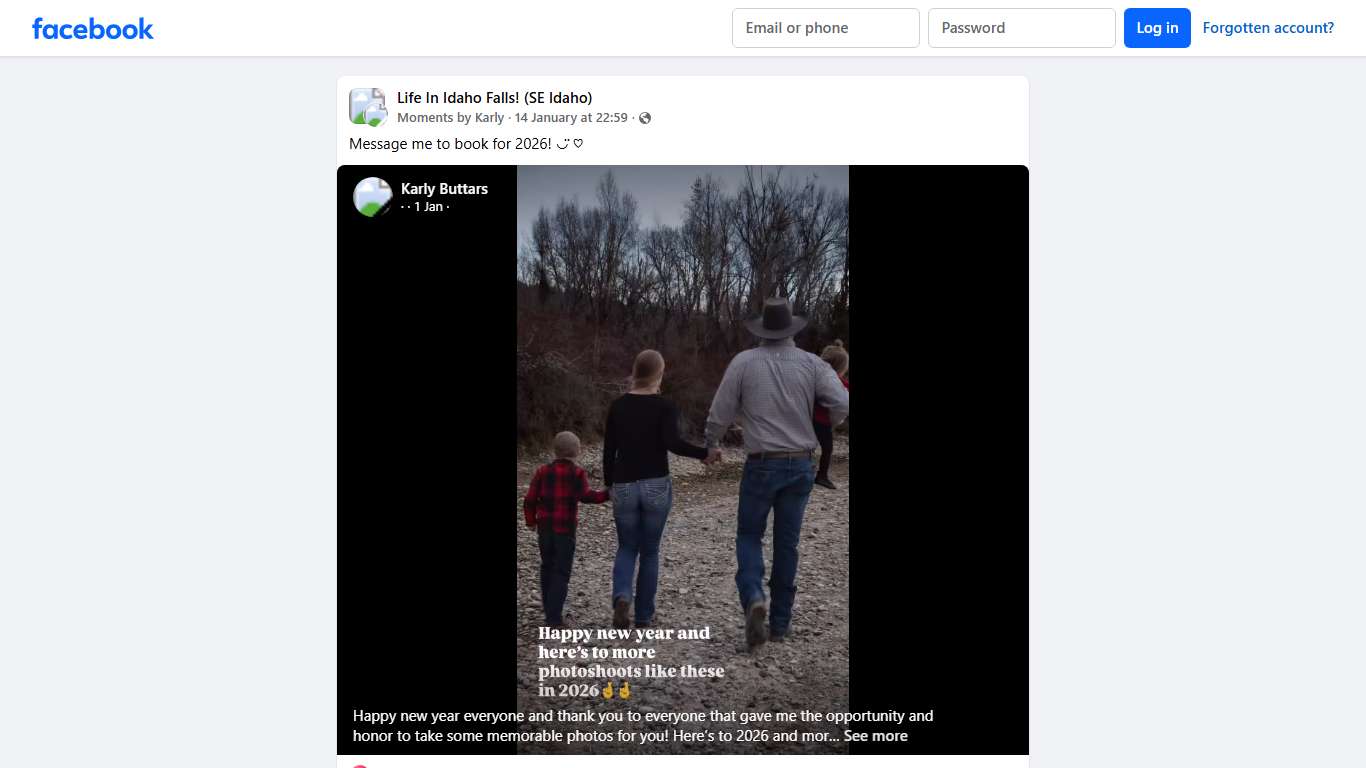Image resolution: width=1366 pixels, height=768 pixels.
Task: Click Karly Buttars' profile picture
Action: (373, 197)
